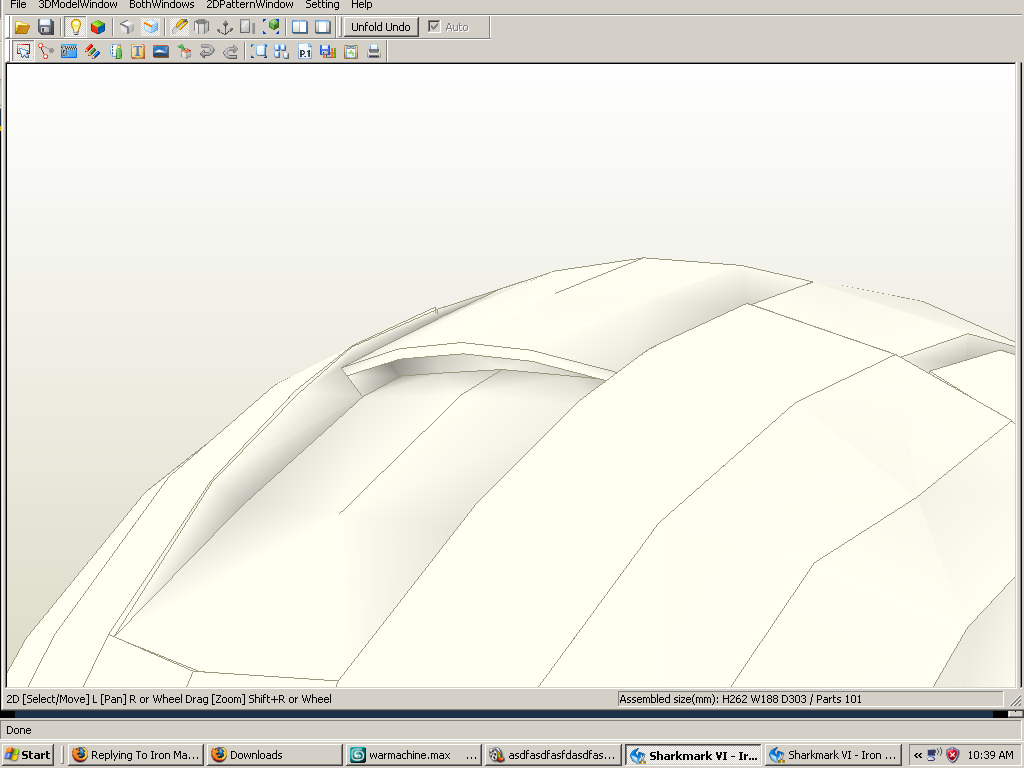
Task: Select the Select/Move arrow tool
Action: pyautogui.click(x=24, y=52)
